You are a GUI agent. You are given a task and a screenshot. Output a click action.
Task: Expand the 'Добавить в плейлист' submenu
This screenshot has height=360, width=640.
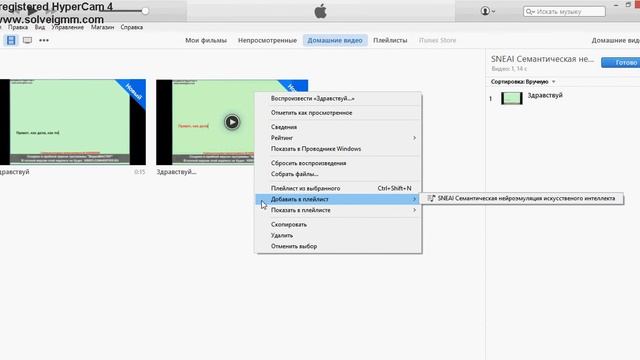click(338, 199)
